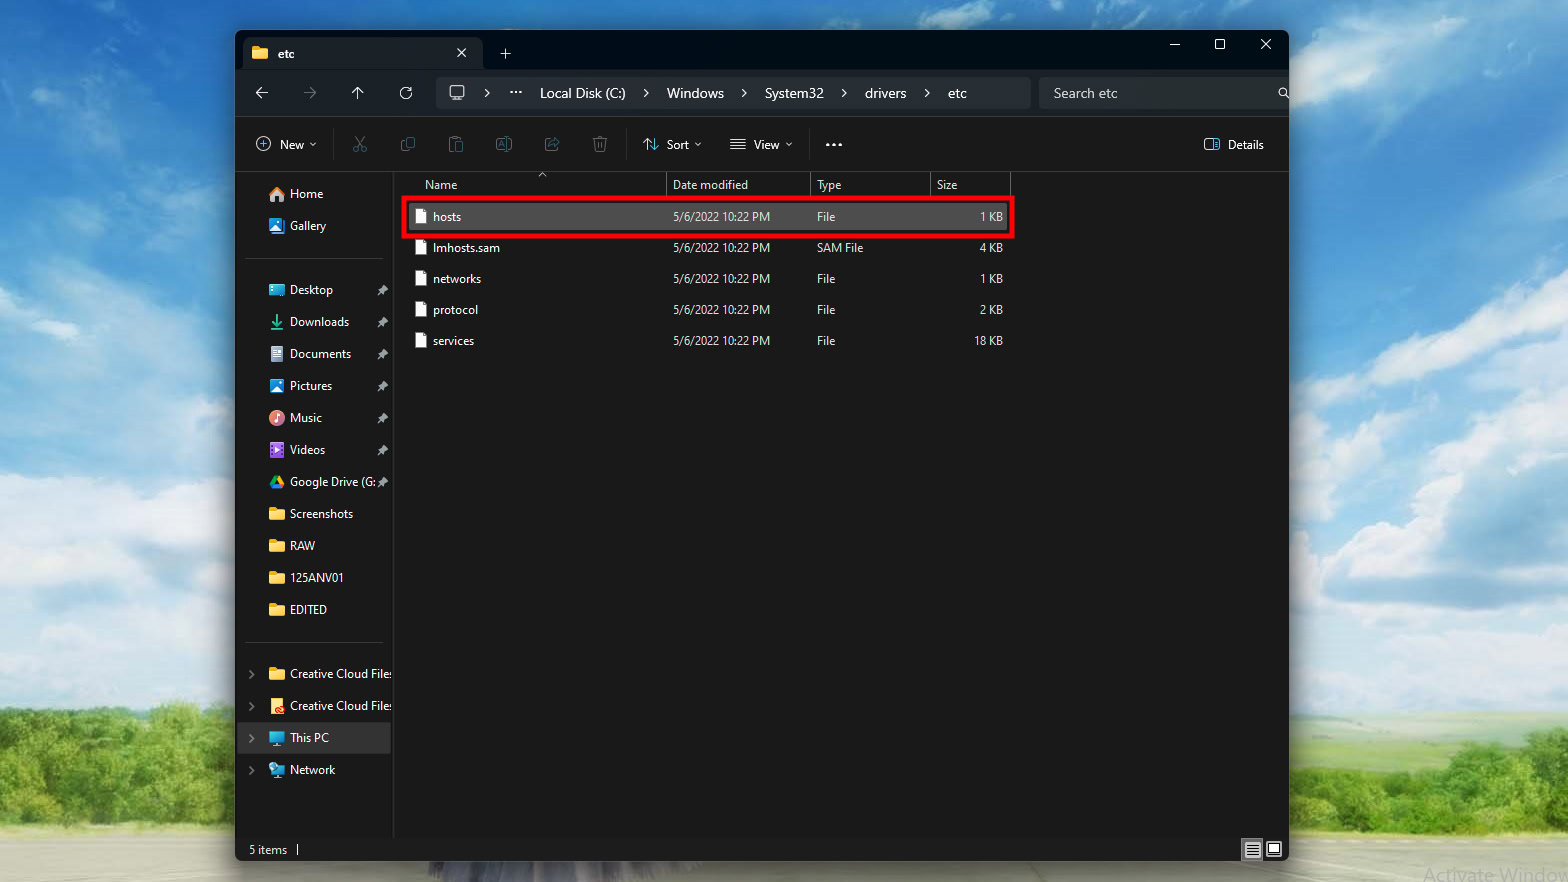Click the Cut scissors icon in toolbar
This screenshot has width=1568, height=882.
(x=360, y=144)
